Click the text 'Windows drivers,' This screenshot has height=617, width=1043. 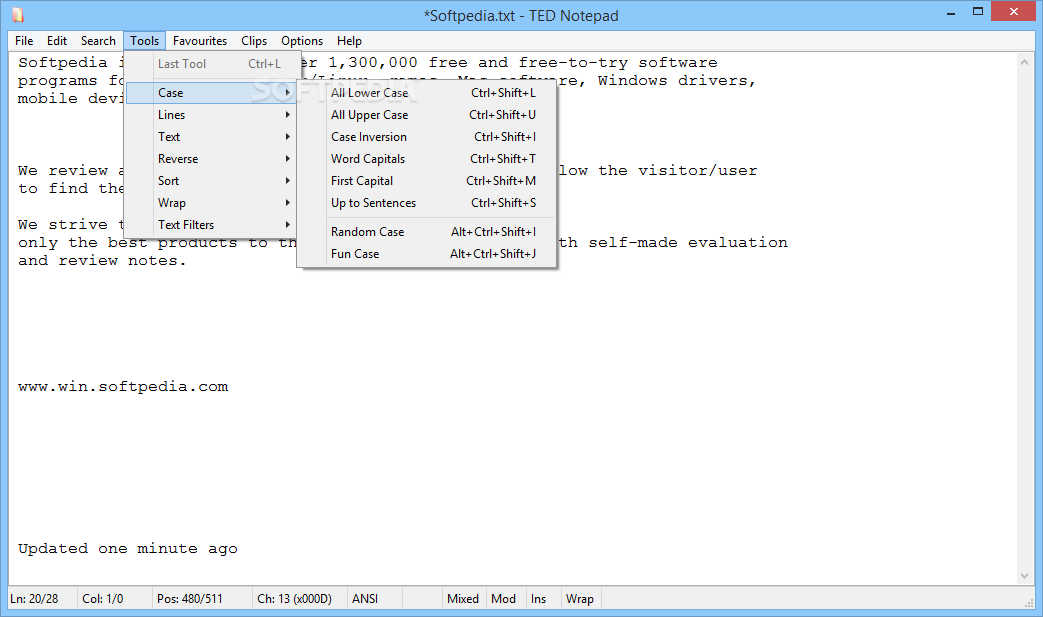coord(677,80)
